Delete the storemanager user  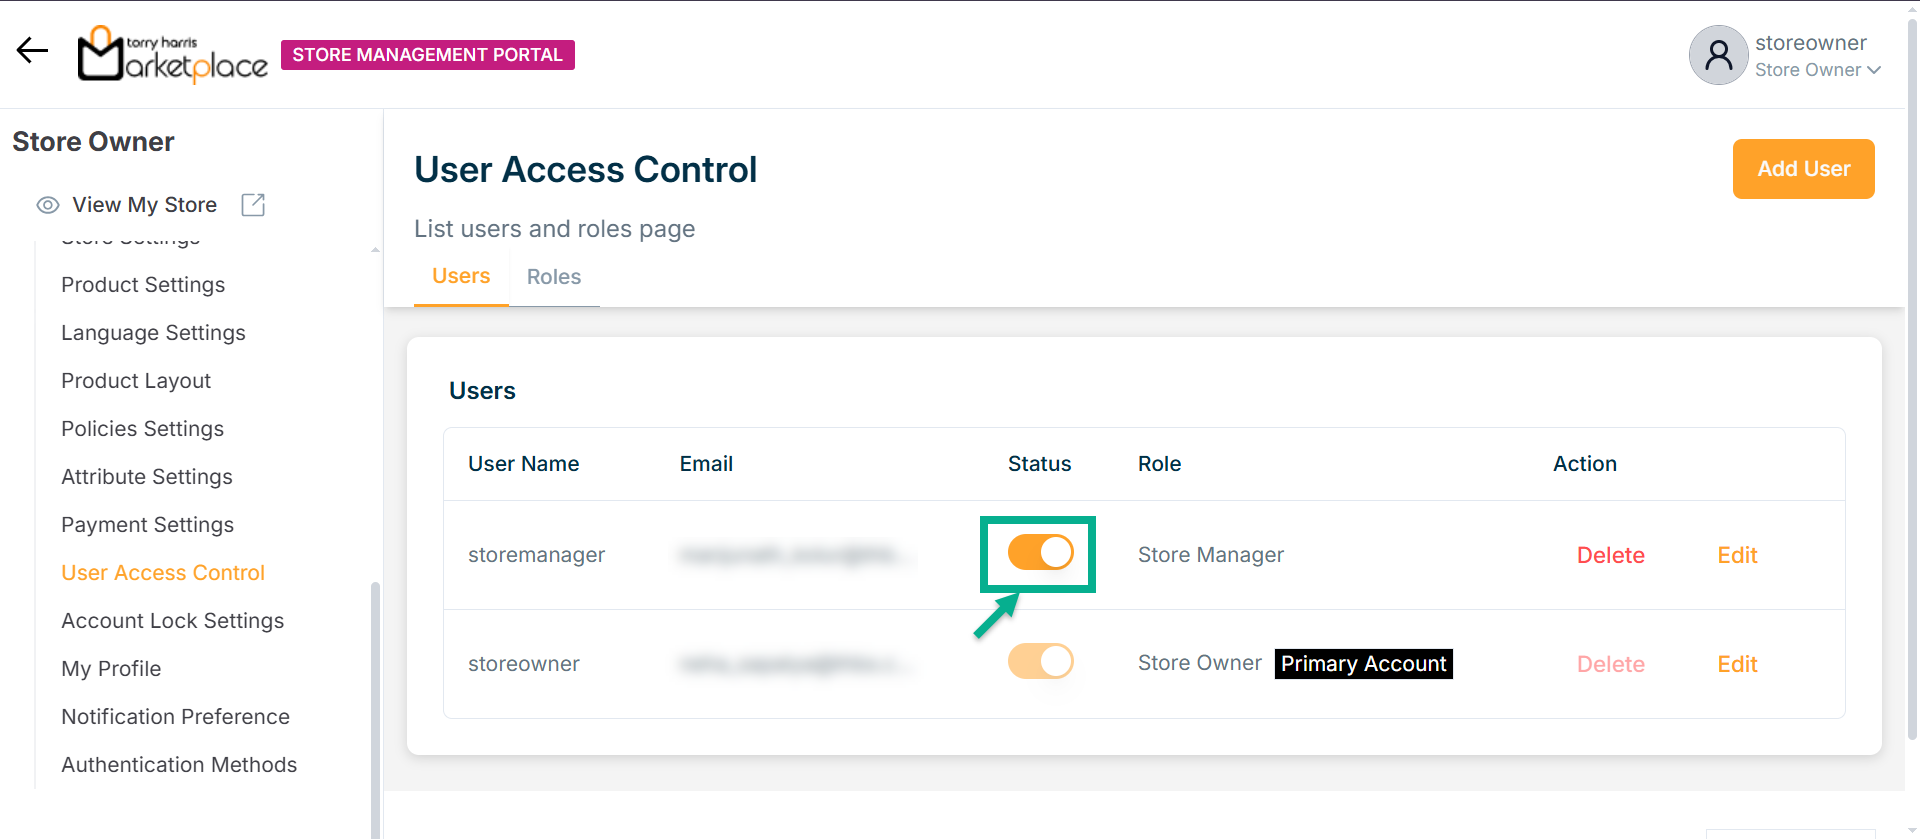1610,555
